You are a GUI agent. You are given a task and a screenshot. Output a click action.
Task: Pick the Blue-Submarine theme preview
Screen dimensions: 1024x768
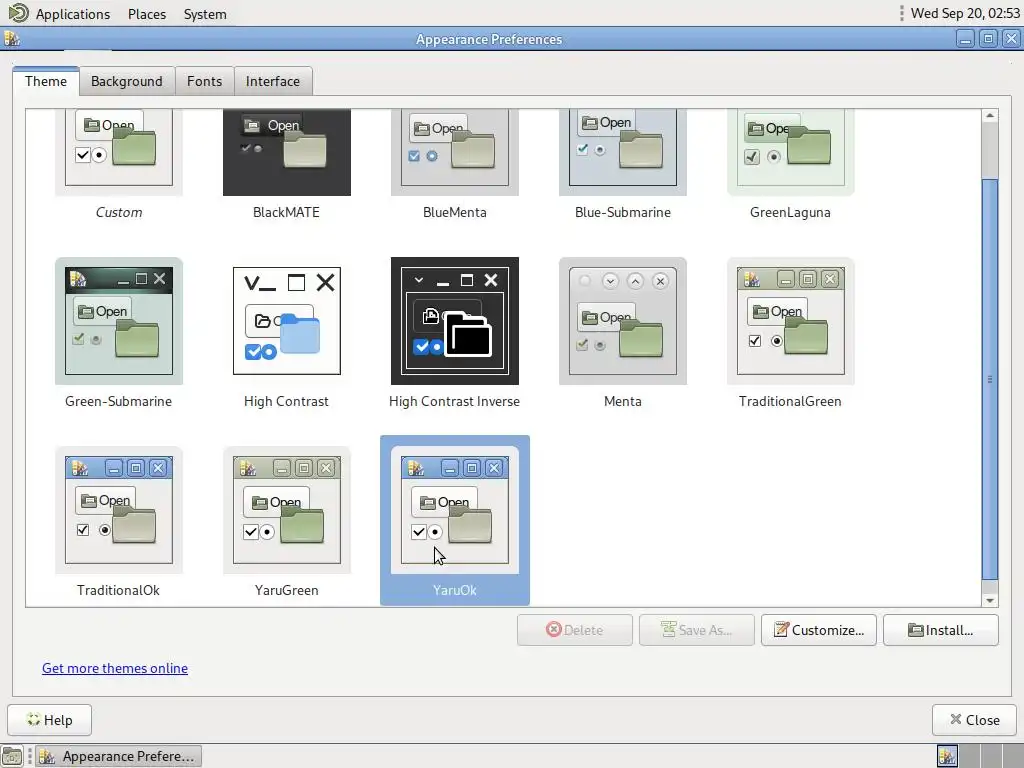(x=622, y=152)
